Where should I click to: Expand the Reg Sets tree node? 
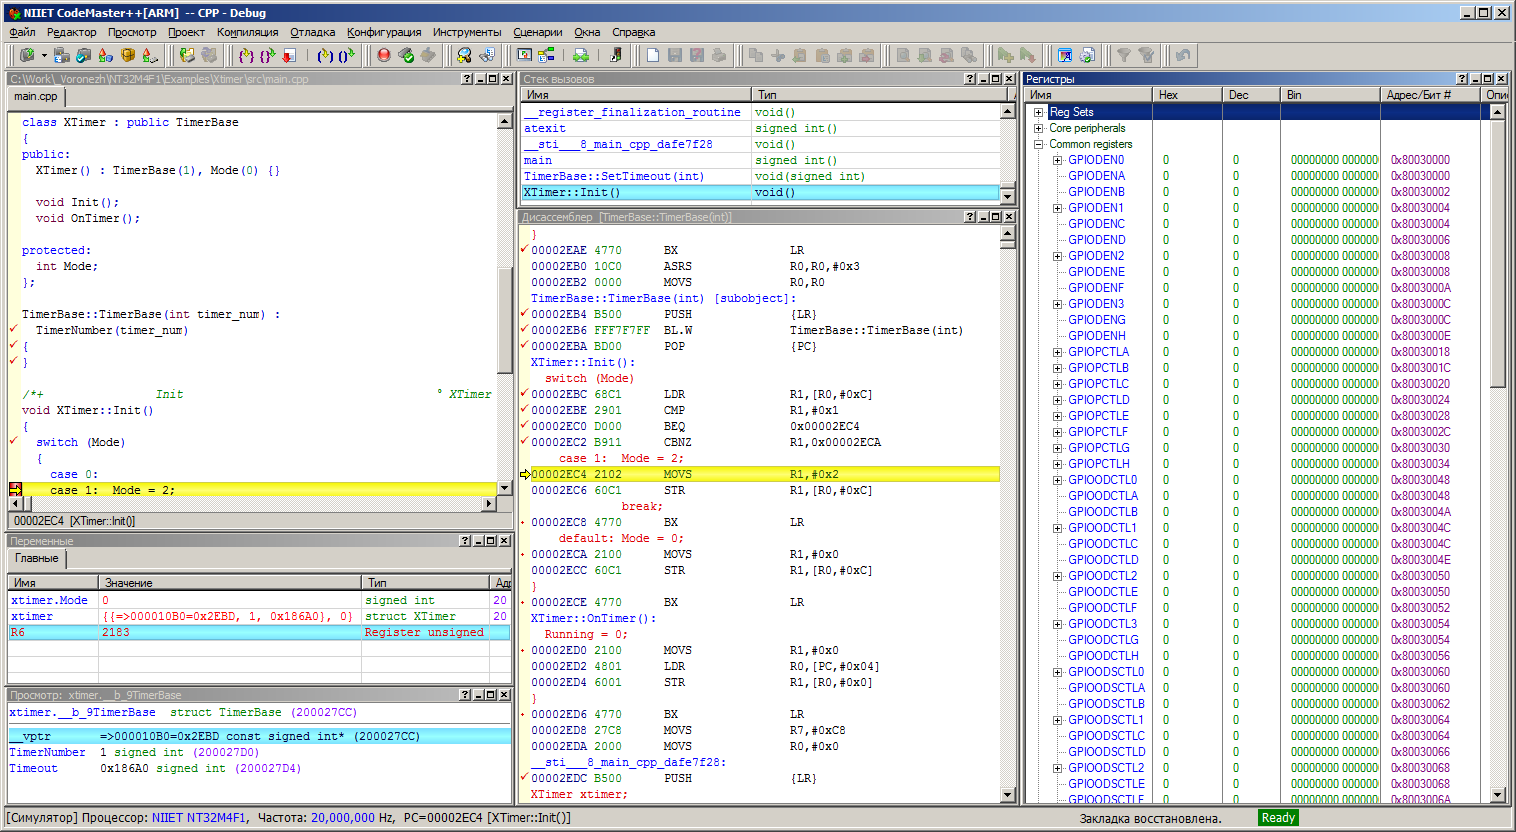(x=1038, y=112)
